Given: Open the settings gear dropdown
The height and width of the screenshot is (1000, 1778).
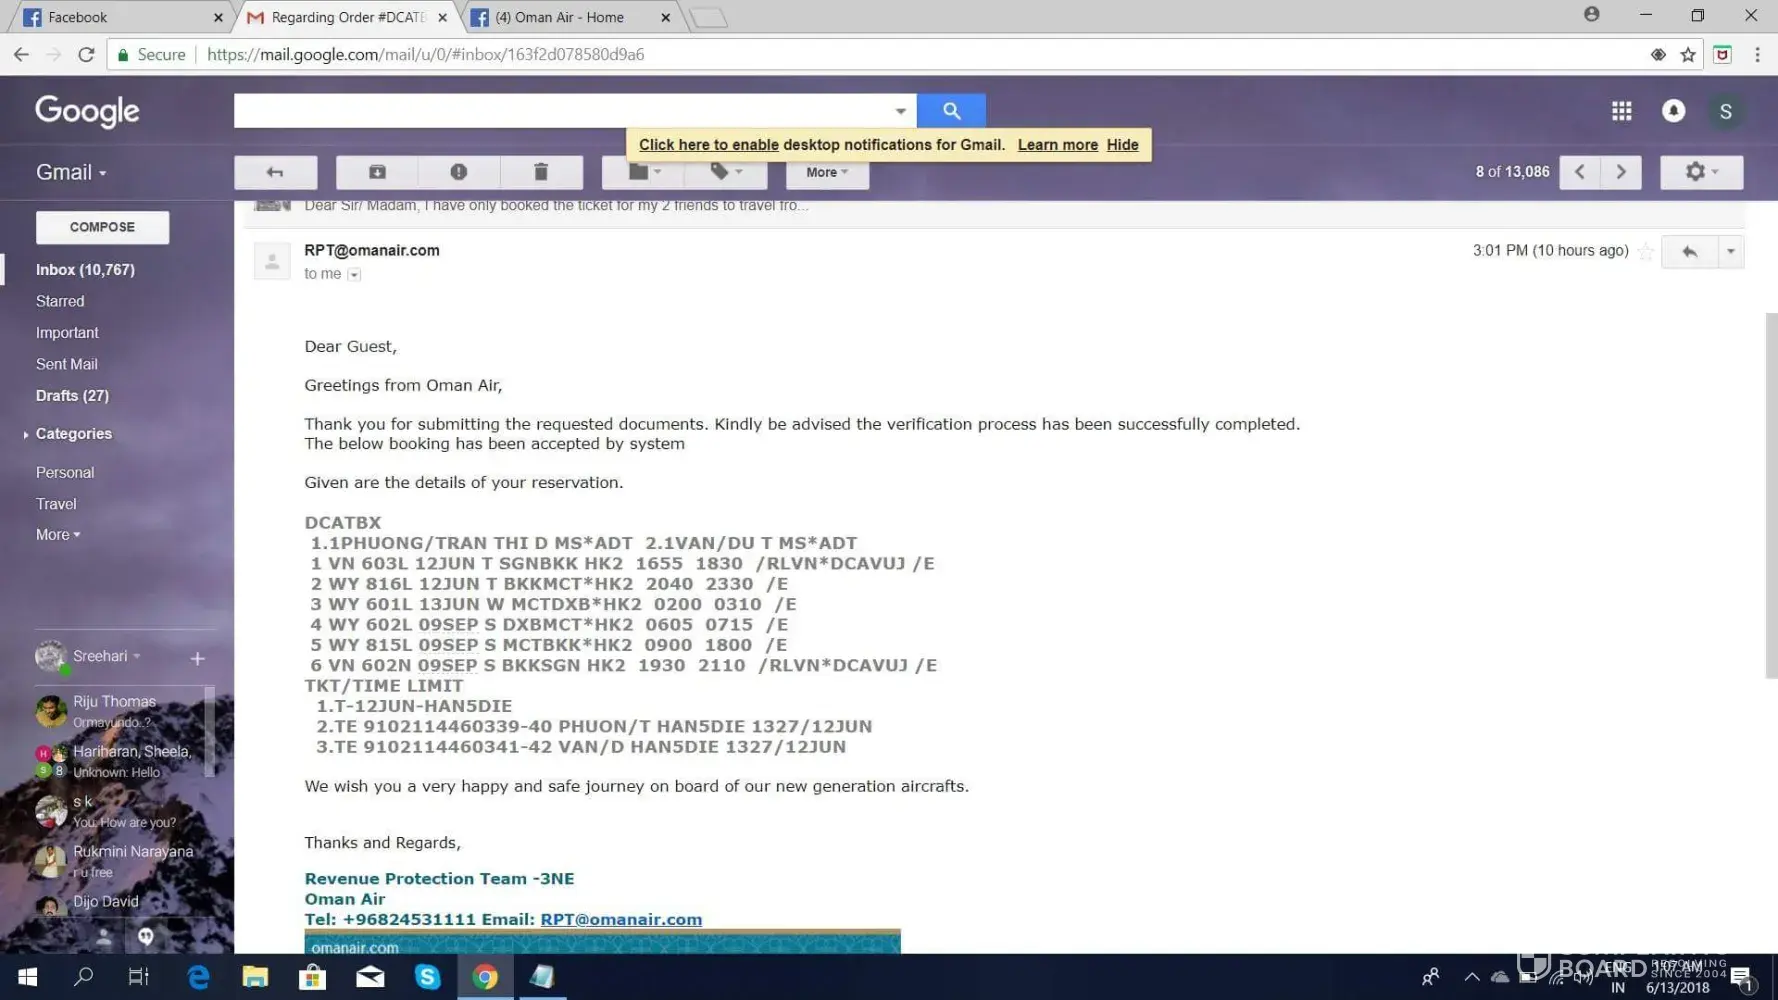Looking at the screenshot, I should (1700, 172).
